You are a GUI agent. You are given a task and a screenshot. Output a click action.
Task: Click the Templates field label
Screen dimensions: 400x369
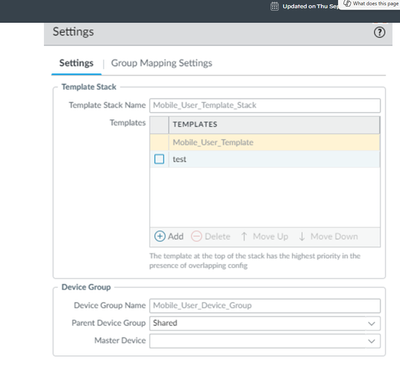coord(128,123)
